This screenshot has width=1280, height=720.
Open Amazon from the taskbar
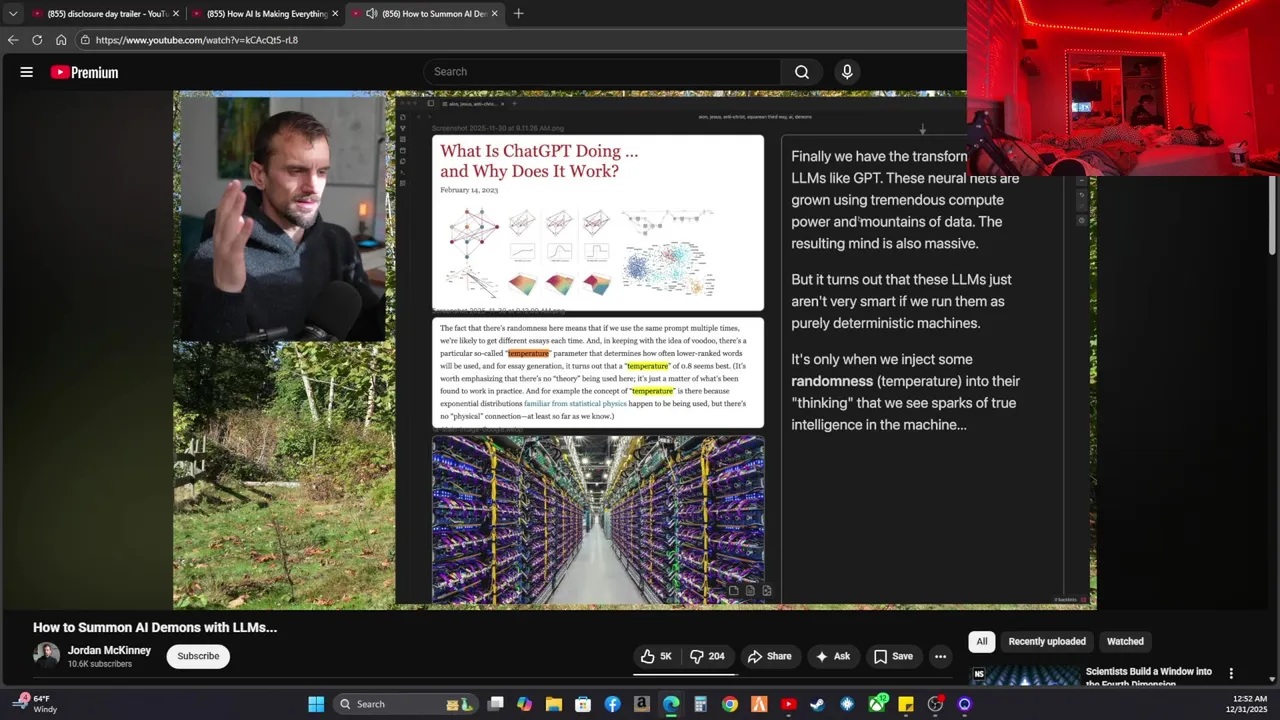642,704
